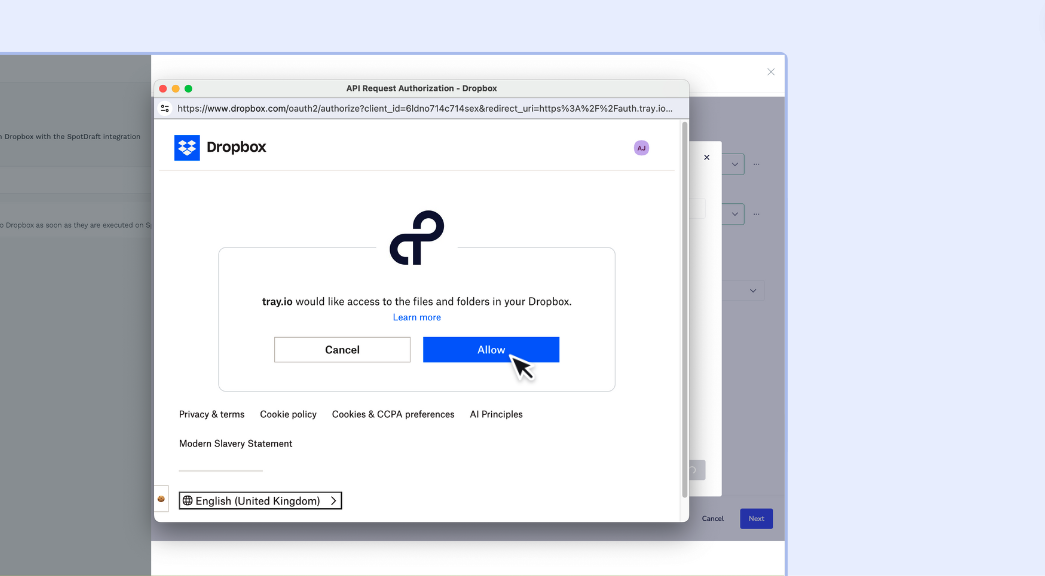Open Privacy & terms link
The image size is (1045, 576).
[x=211, y=414]
